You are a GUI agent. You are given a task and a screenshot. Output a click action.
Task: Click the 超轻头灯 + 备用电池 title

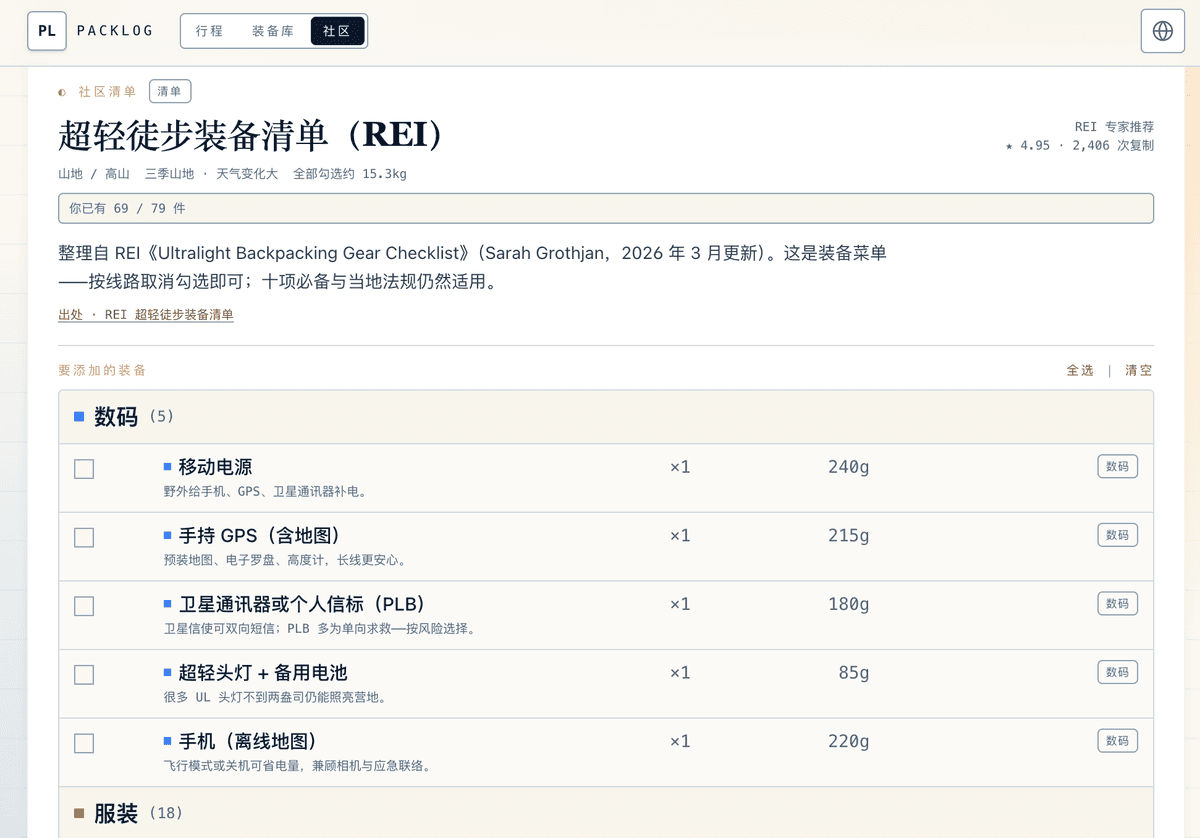263,673
